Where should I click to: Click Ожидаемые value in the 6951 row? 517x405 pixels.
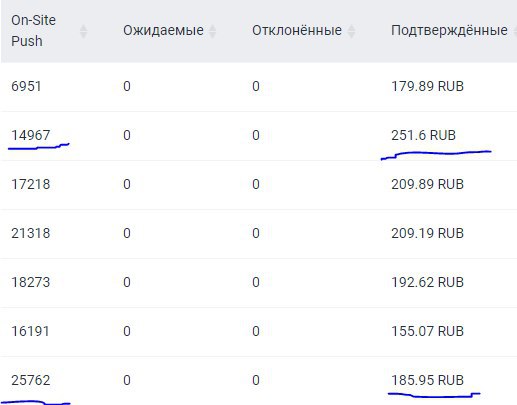[127, 86]
